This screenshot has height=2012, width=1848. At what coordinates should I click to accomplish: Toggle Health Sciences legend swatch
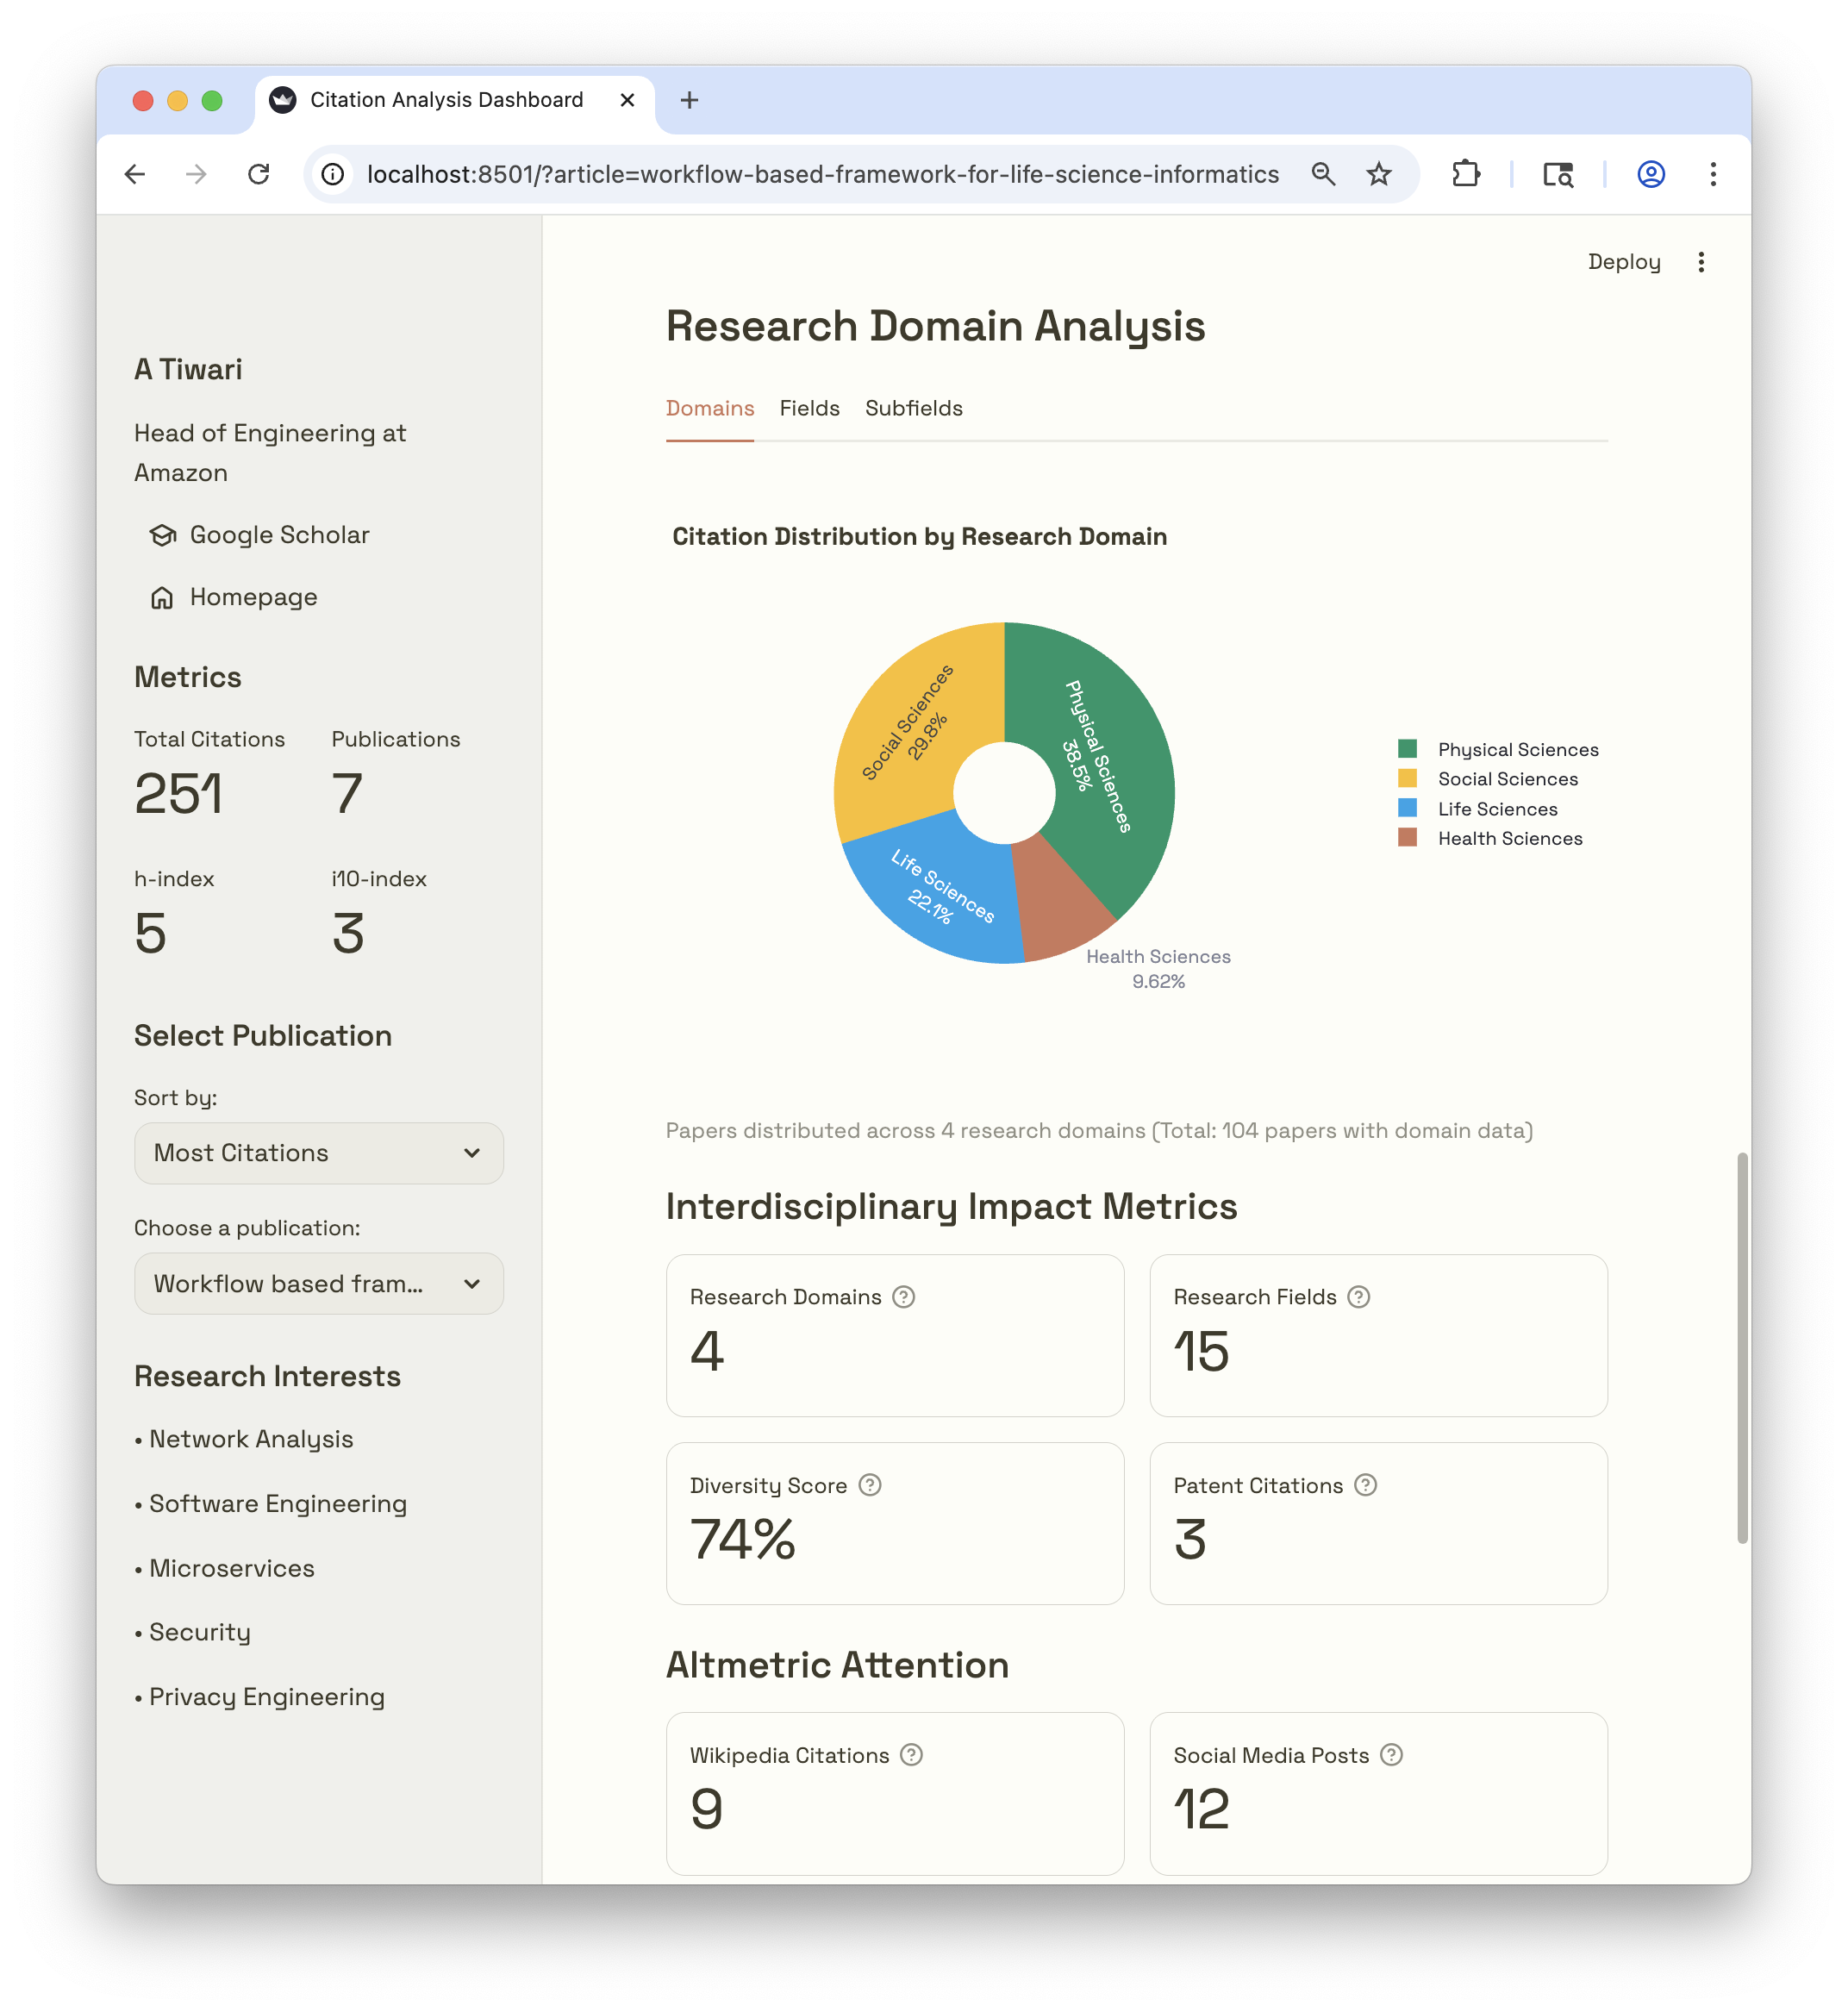pyautogui.click(x=1407, y=838)
